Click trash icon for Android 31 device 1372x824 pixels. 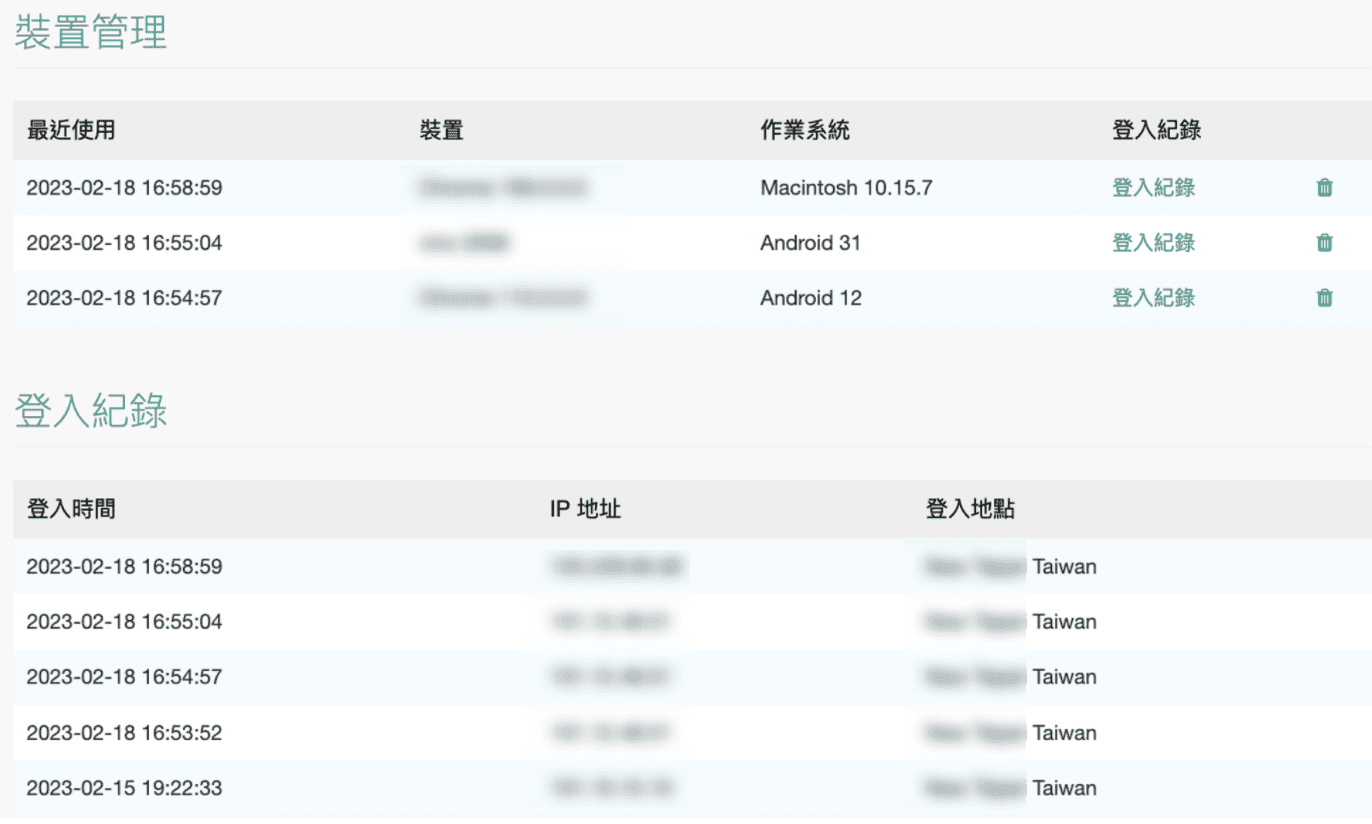pyautogui.click(x=1324, y=242)
